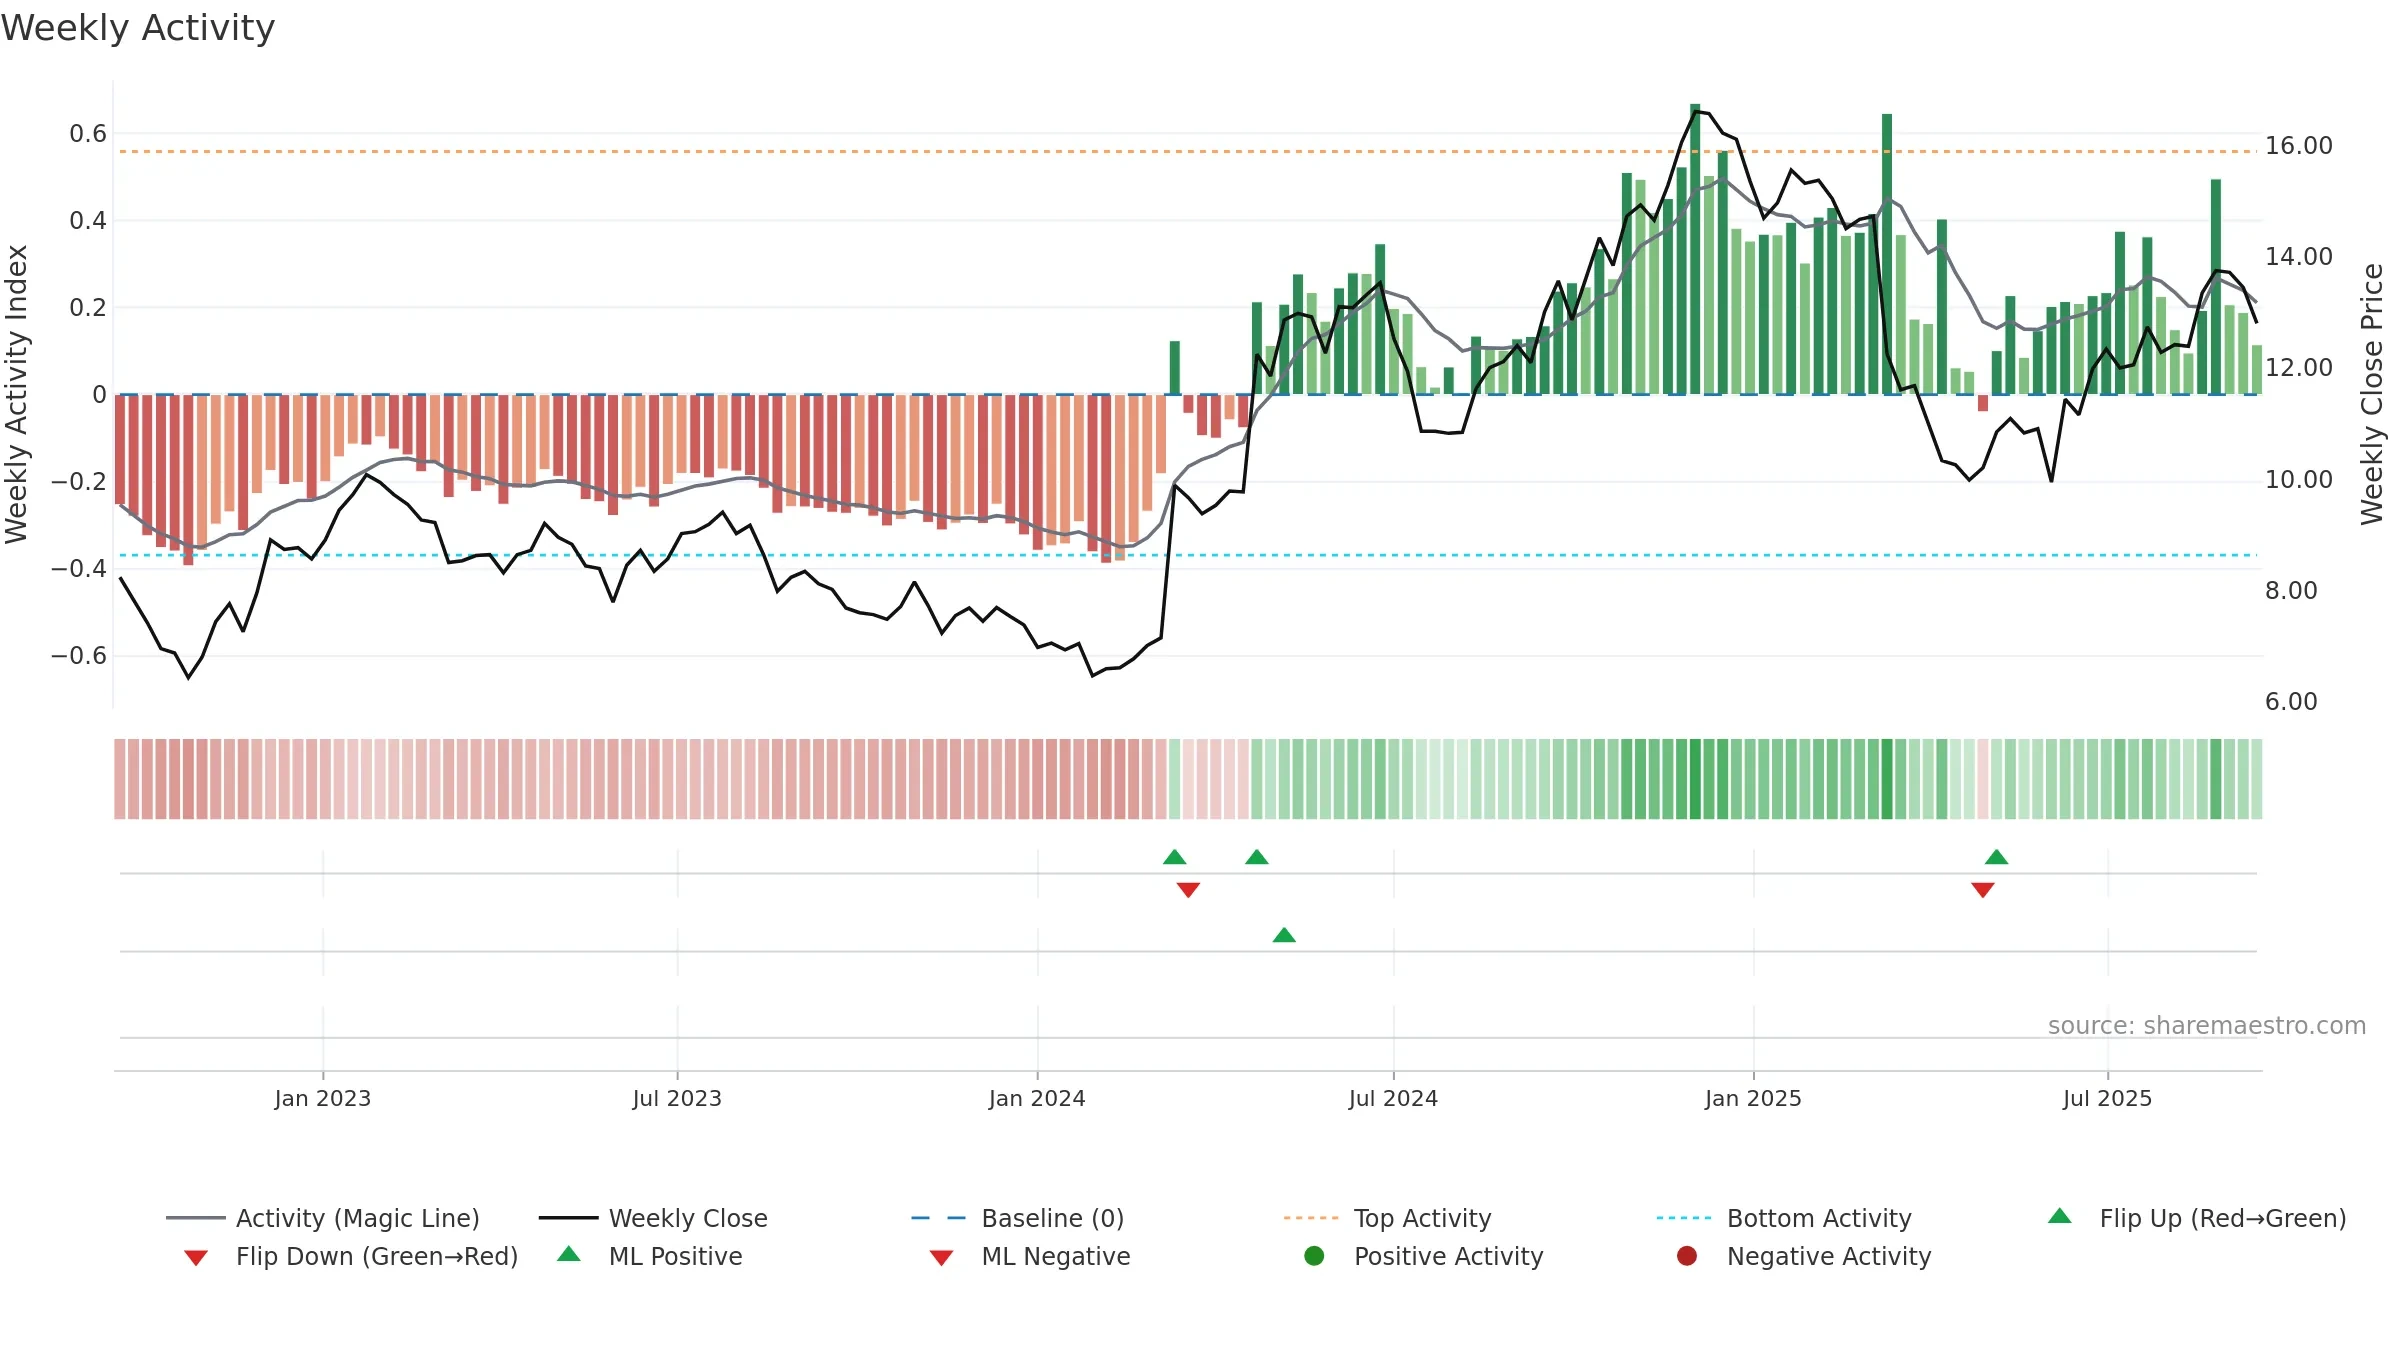Toggle the Flip Up (Red→Green) legend entry
Screen dimensions: 2400x1350
(2196, 1218)
